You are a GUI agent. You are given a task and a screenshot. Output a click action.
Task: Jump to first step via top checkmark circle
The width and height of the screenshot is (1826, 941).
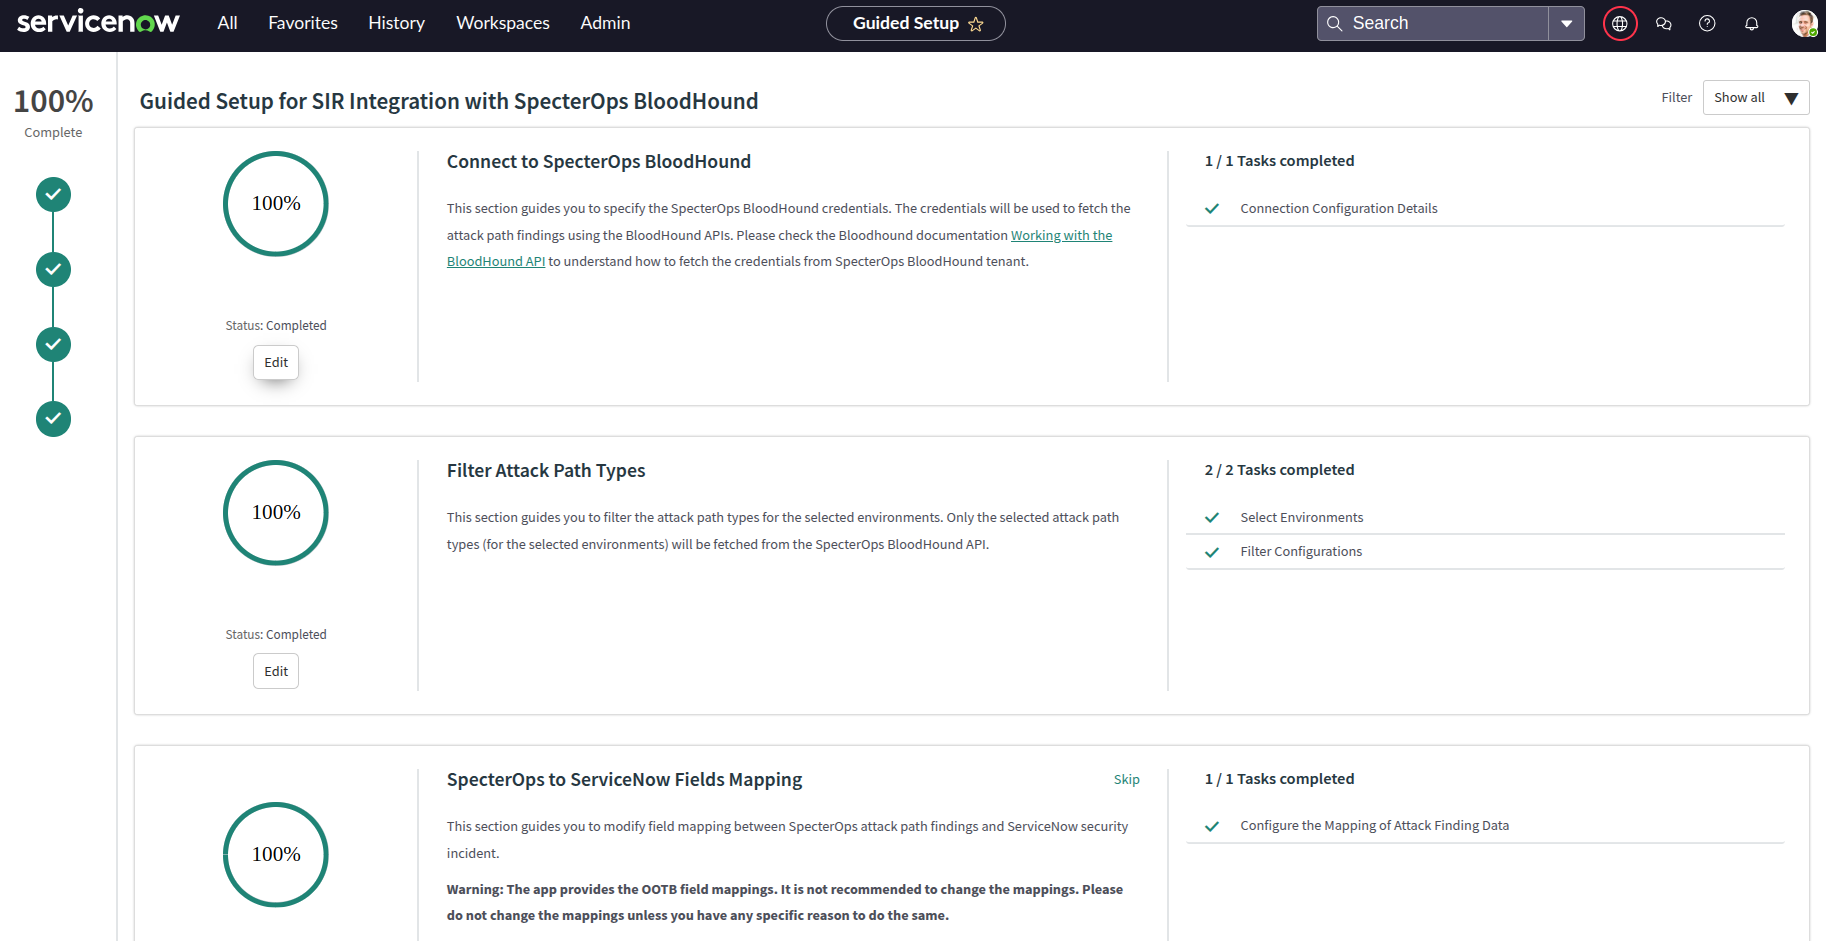tap(54, 194)
